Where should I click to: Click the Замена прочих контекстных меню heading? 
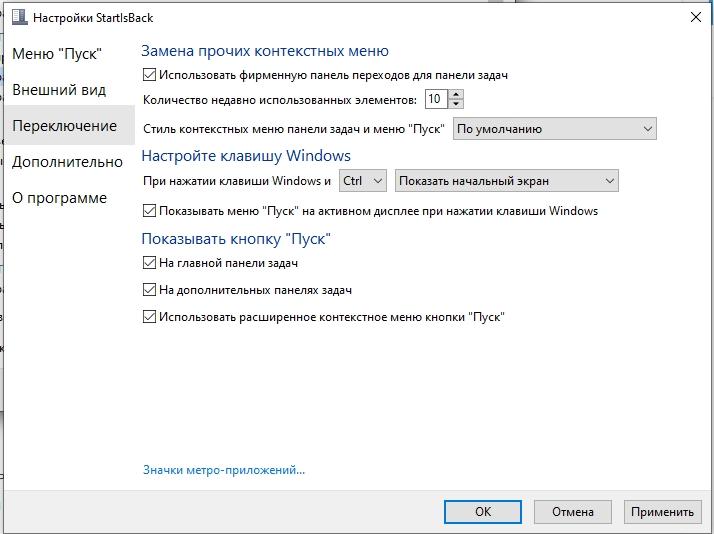click(265, 51)
